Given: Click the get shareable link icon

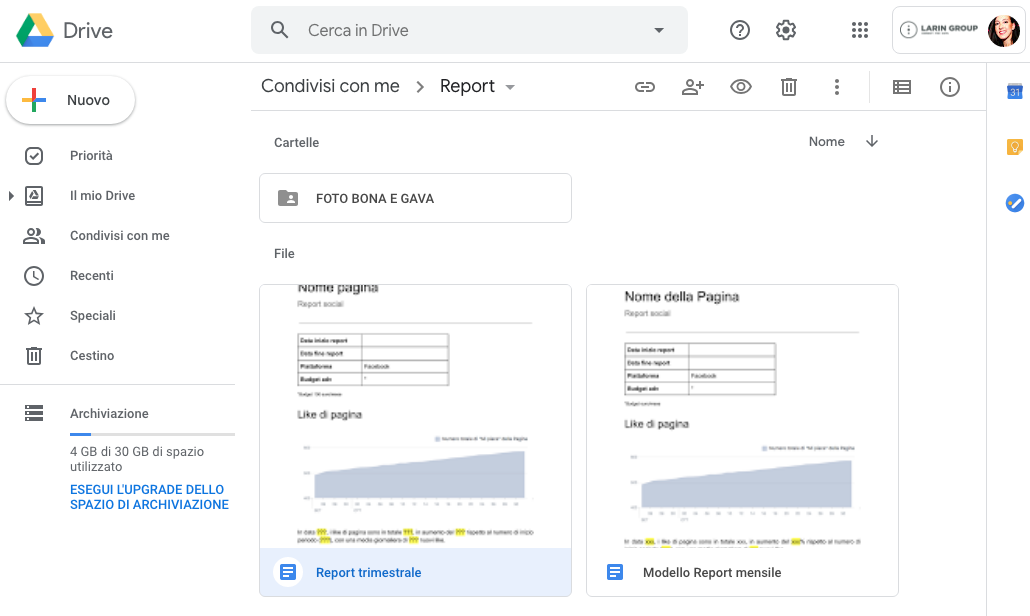Looking at the screenshot, I should 645,87.
